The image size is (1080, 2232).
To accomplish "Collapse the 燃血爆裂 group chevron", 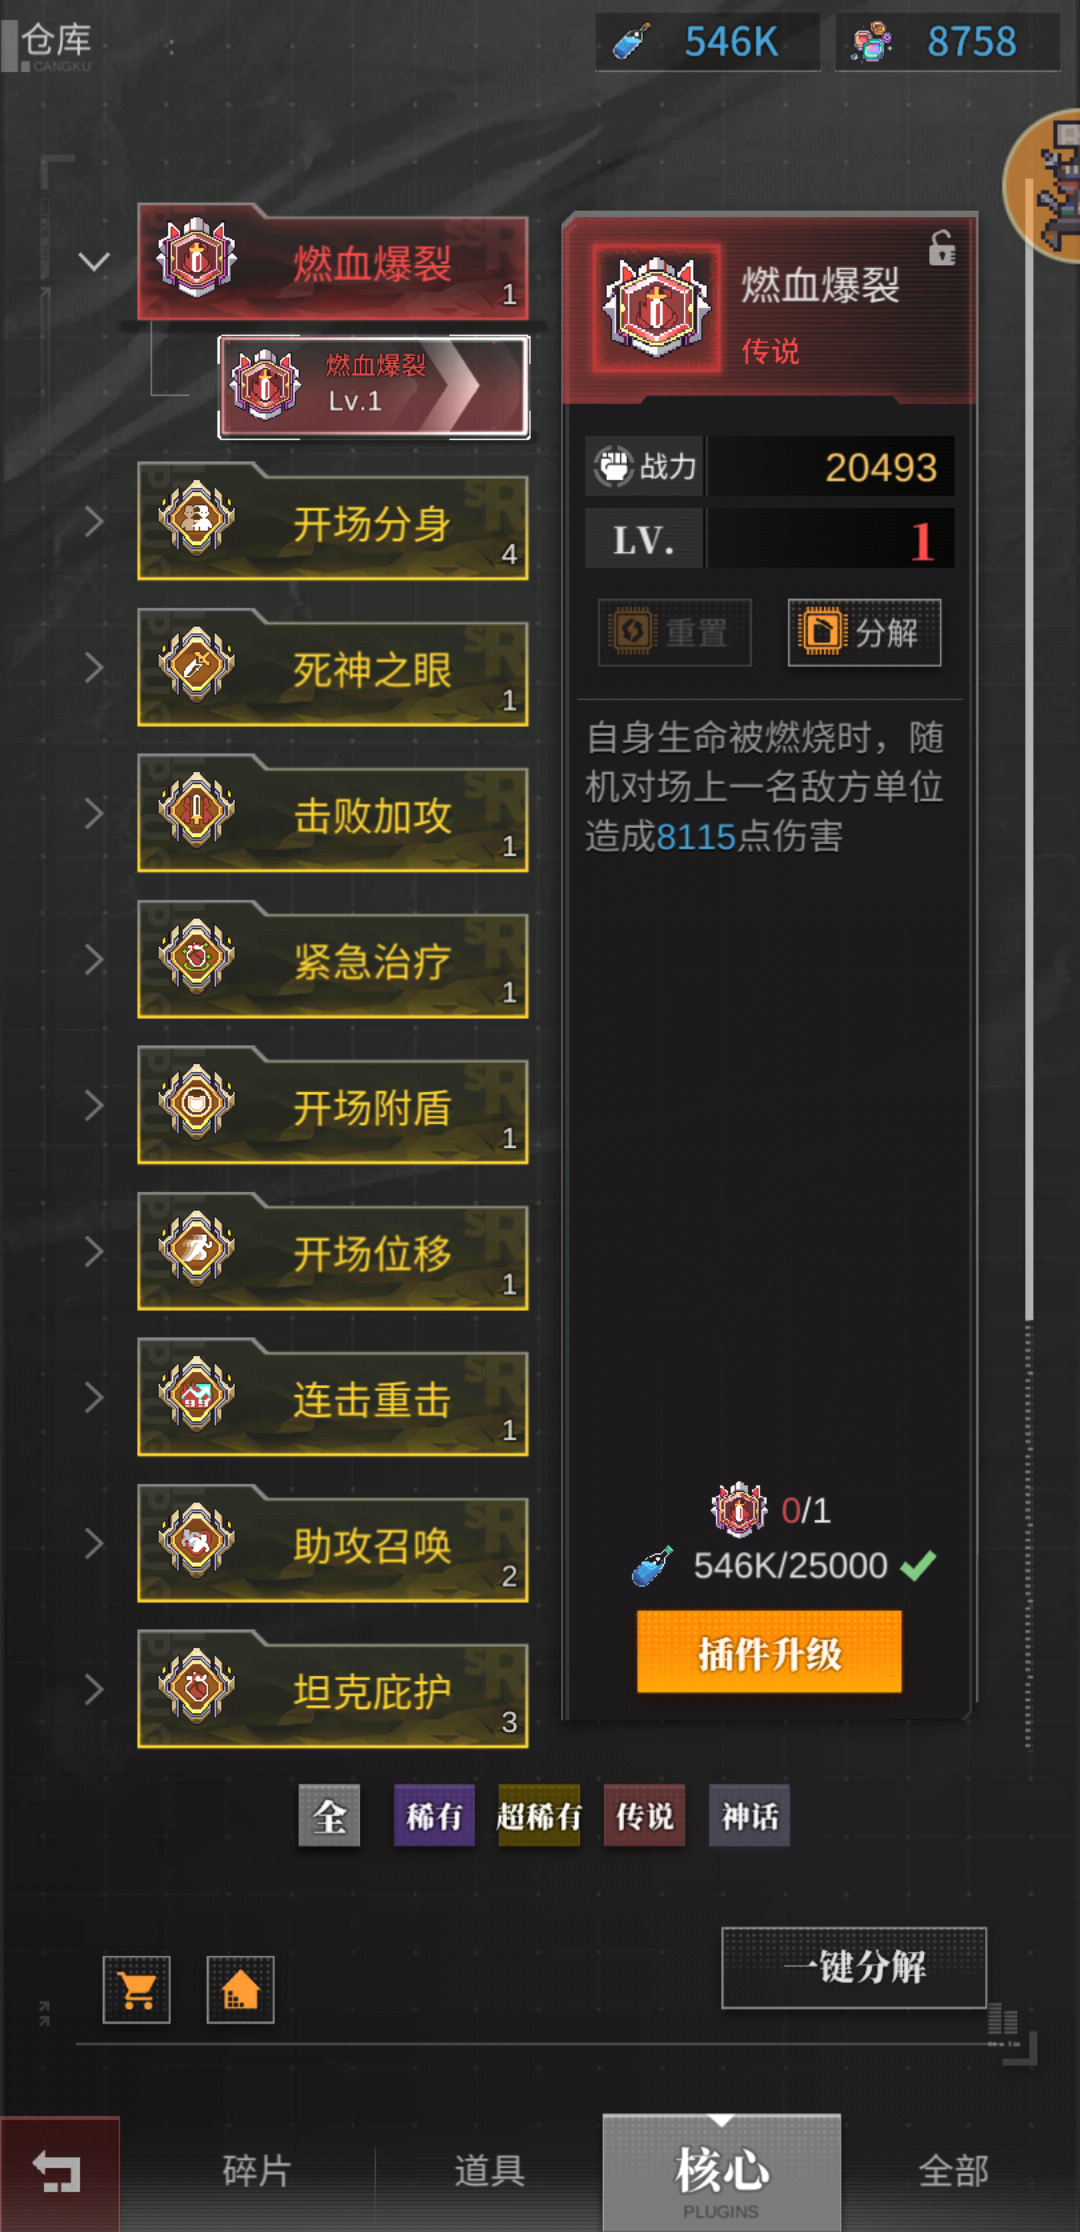I will [x=94, y=262].
